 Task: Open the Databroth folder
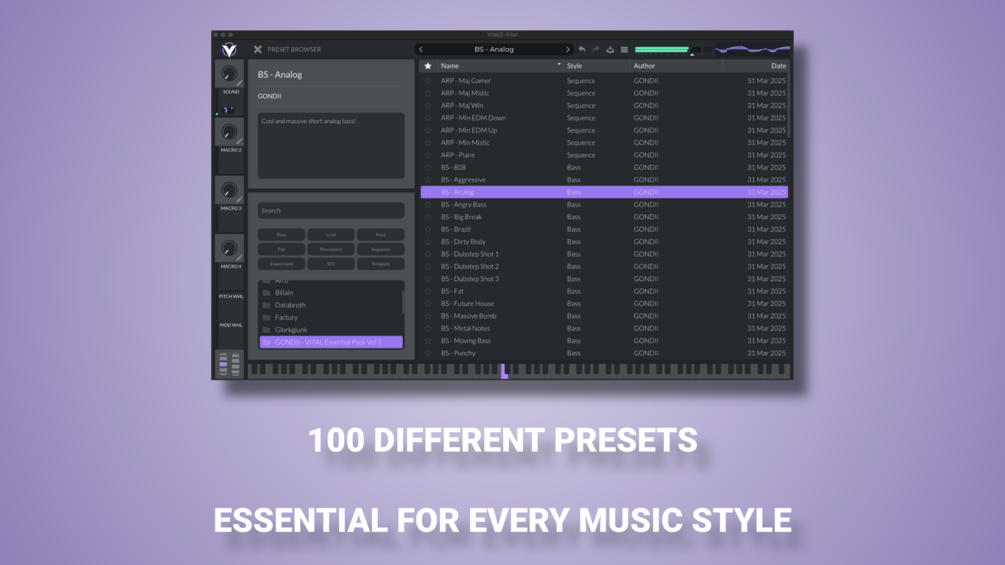point(331,305)
